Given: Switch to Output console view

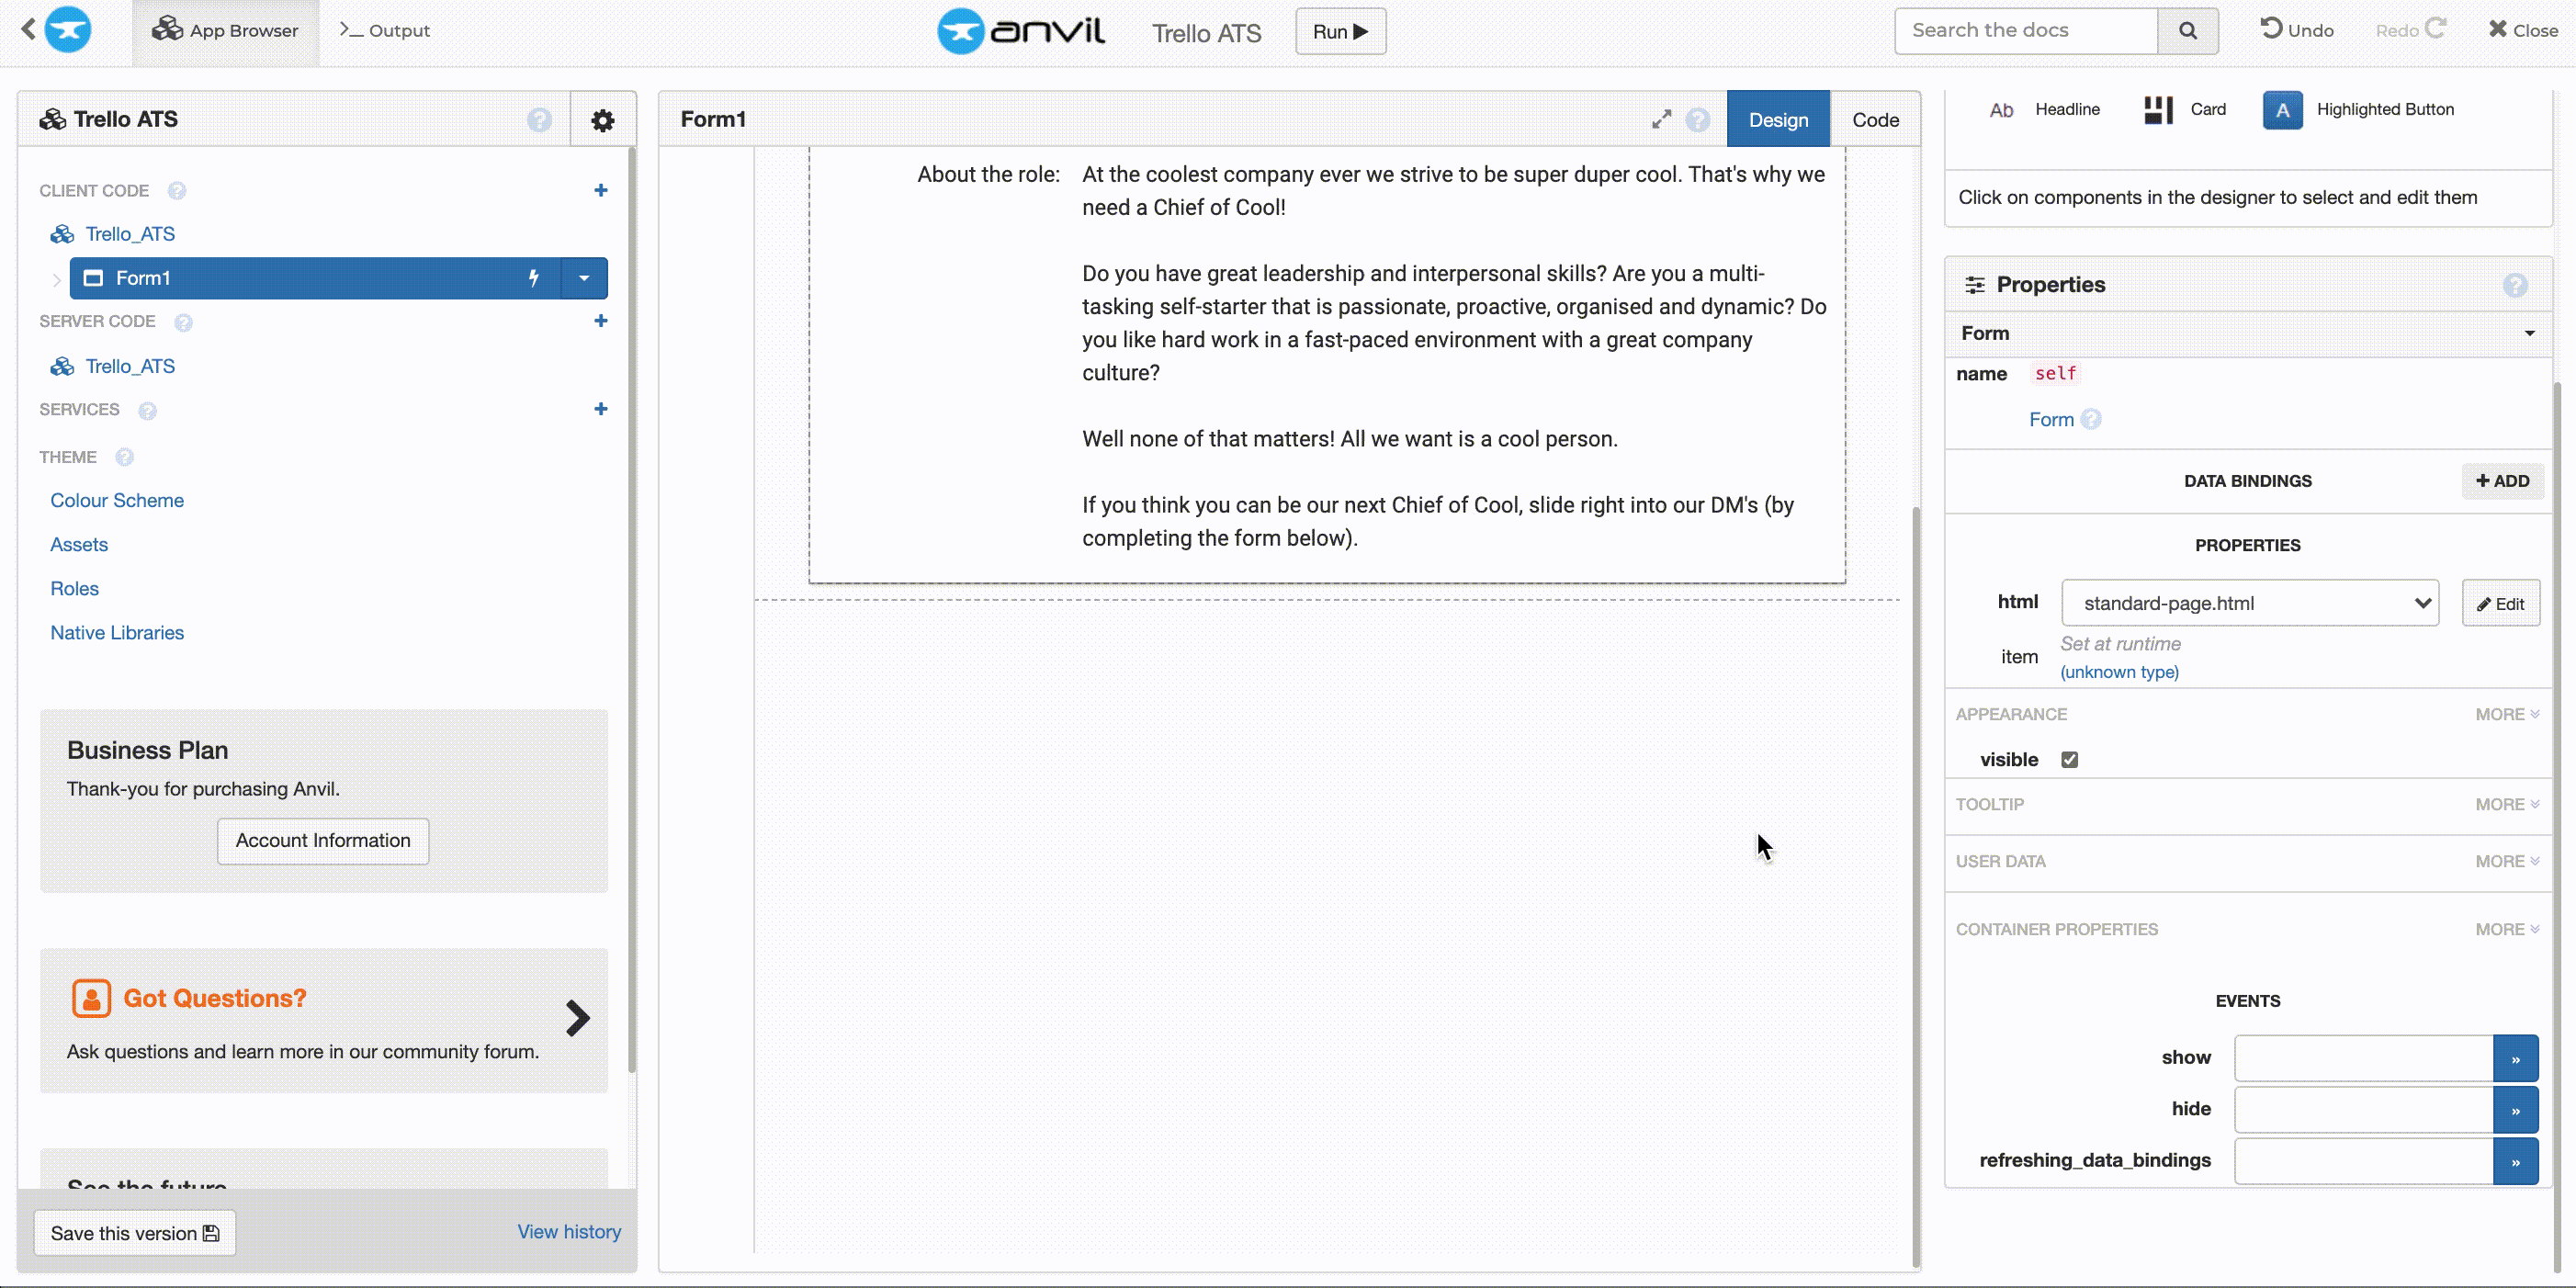Looking at the screenshot, I should [384, 29].
